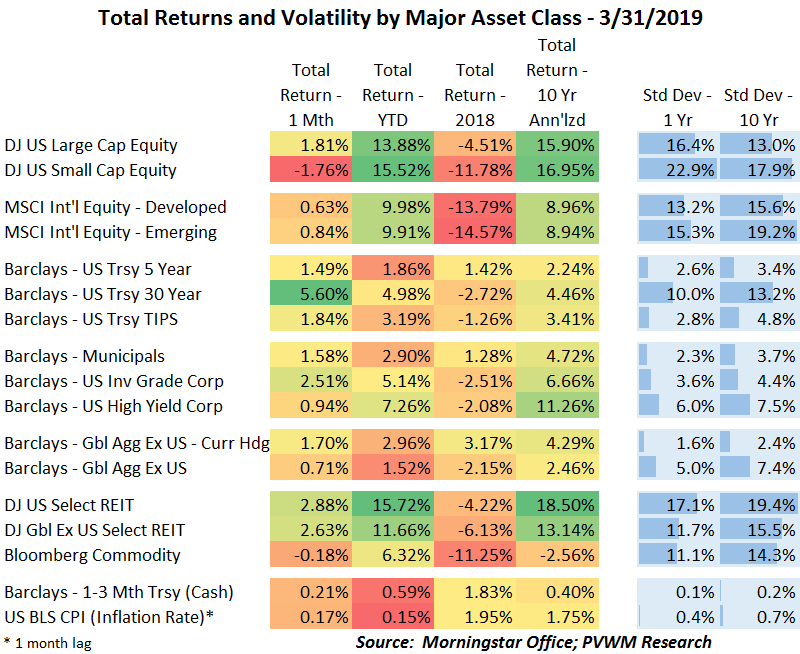Viewport: 800px width, 654px height.
Task: Select the 'Total Return - YTD' column header
Action: click(x=393, y=95)
